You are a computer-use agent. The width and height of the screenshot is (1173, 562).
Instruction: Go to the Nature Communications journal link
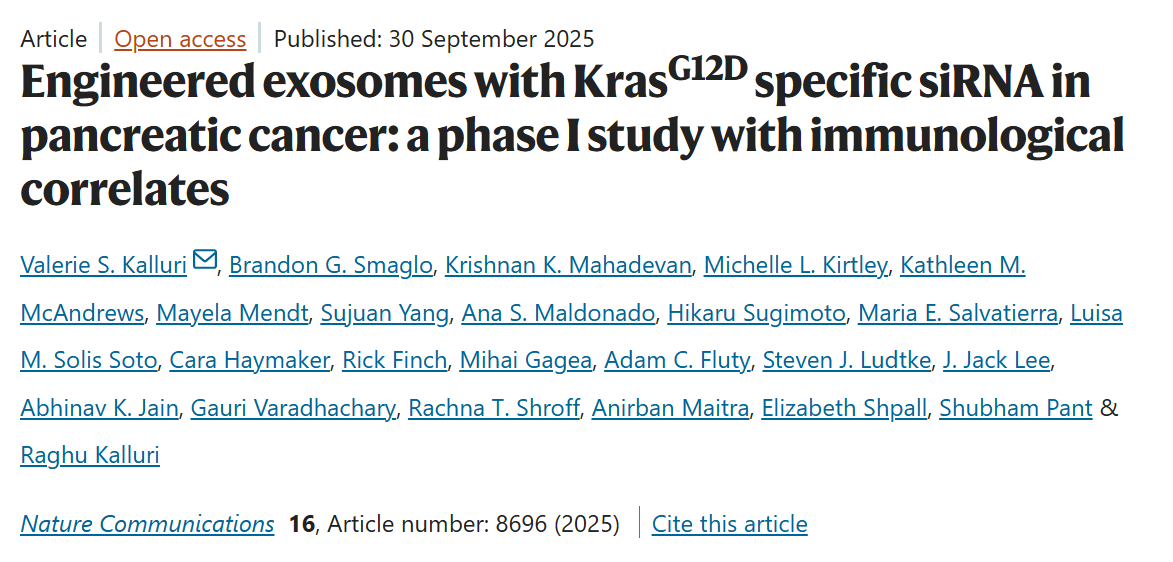click(147, 524)
